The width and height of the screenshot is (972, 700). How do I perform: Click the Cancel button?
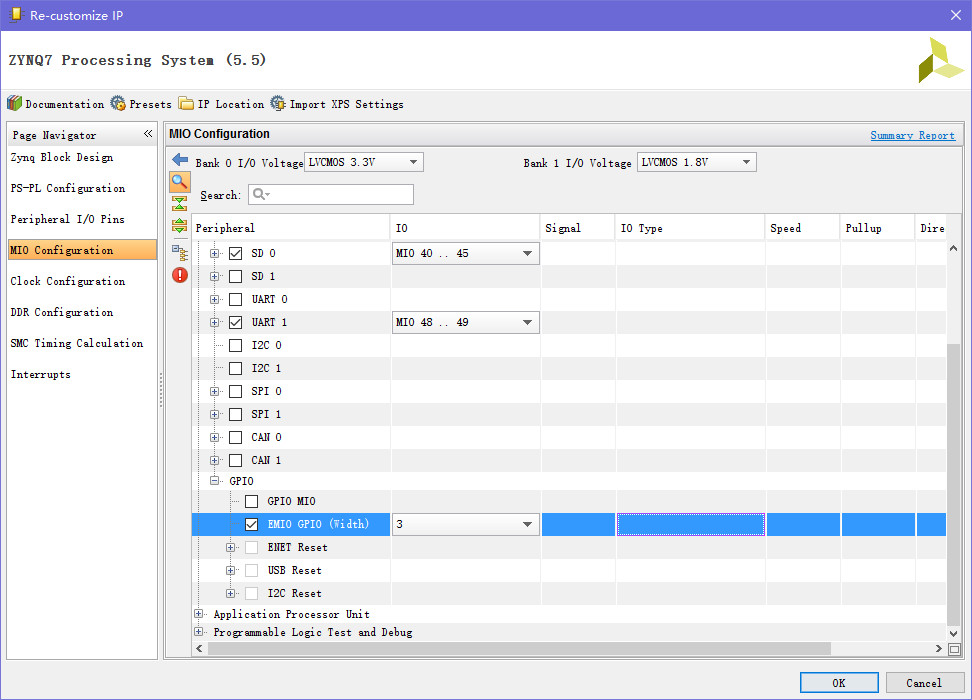(924, 683)
